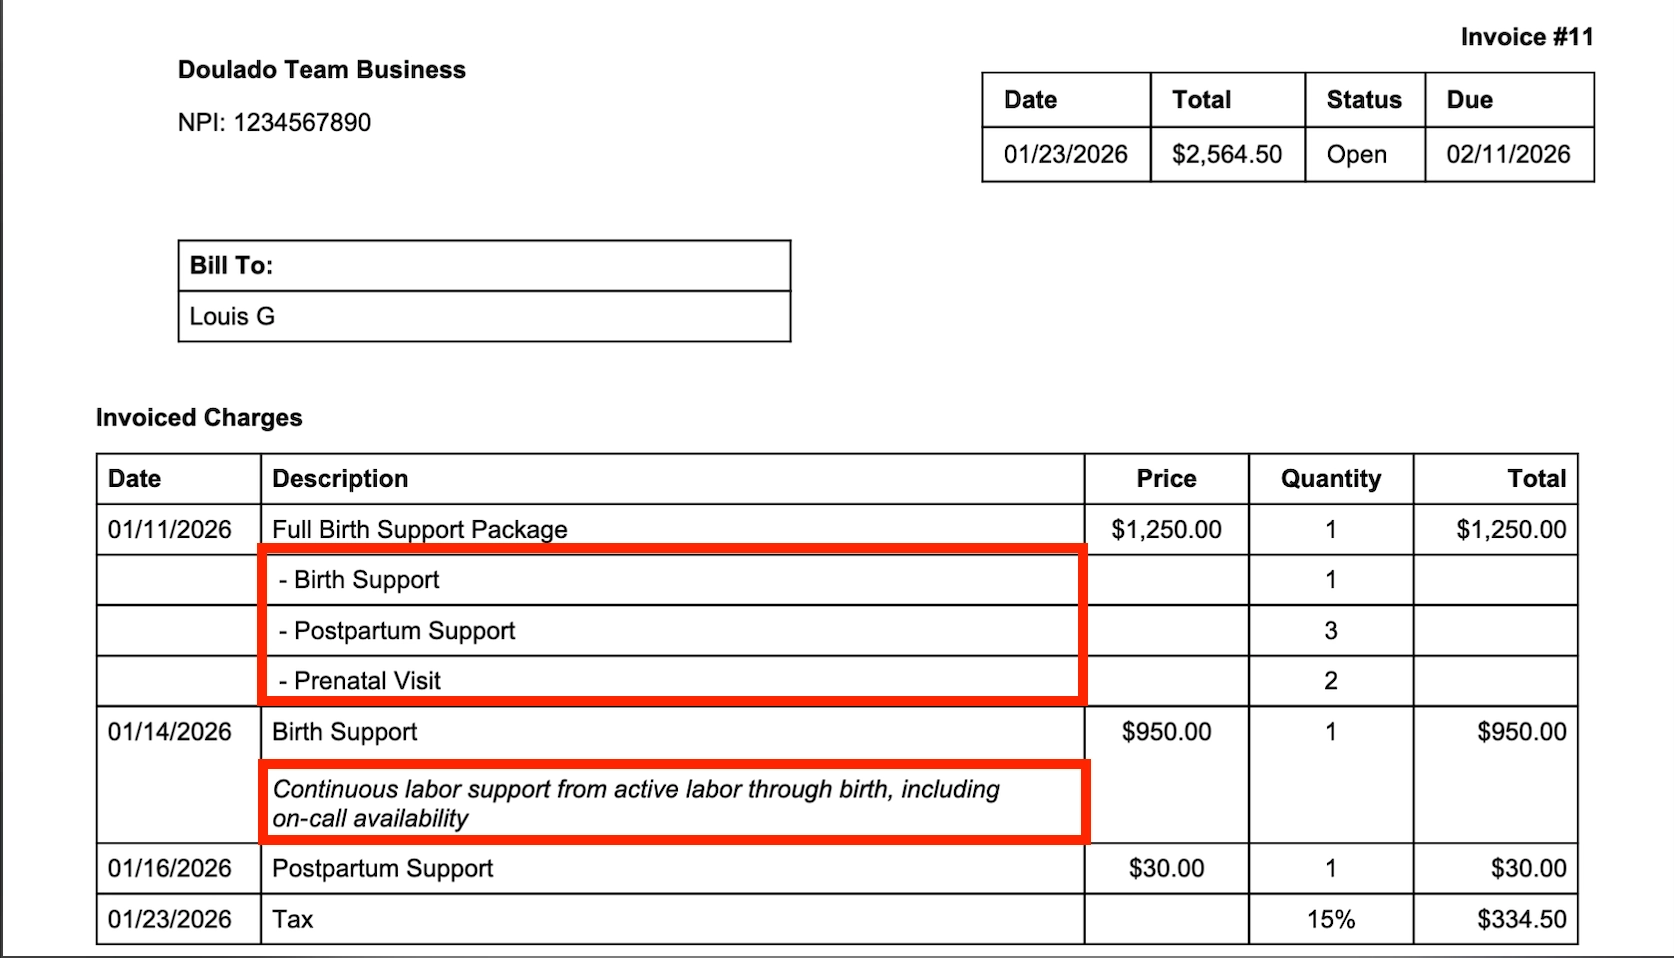Image resolution: width=1674 pixels, height=958 pixels.
Task: Select the Postpartum Support $30.00 total
Action: (x=1528, y=868)
